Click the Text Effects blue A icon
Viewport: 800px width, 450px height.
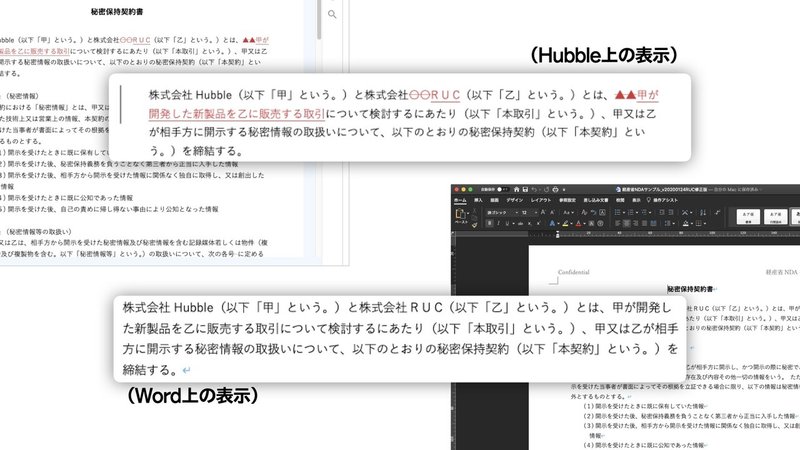(552, 223)
